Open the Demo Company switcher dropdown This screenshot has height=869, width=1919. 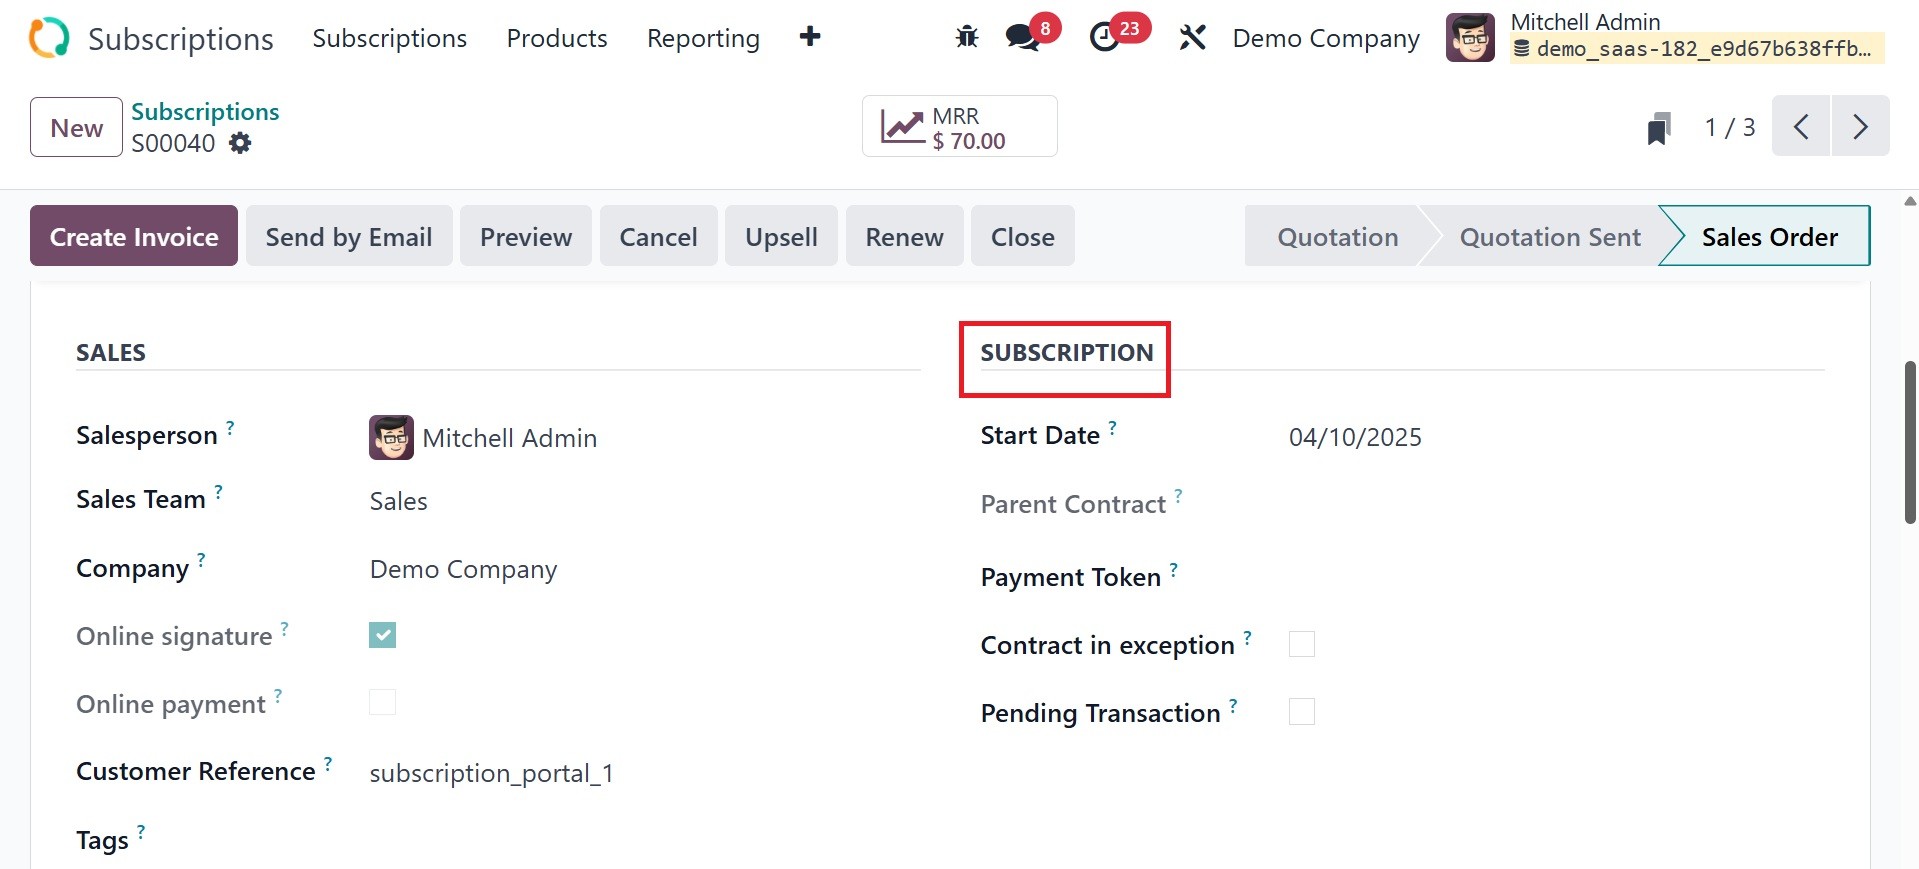1325,38
